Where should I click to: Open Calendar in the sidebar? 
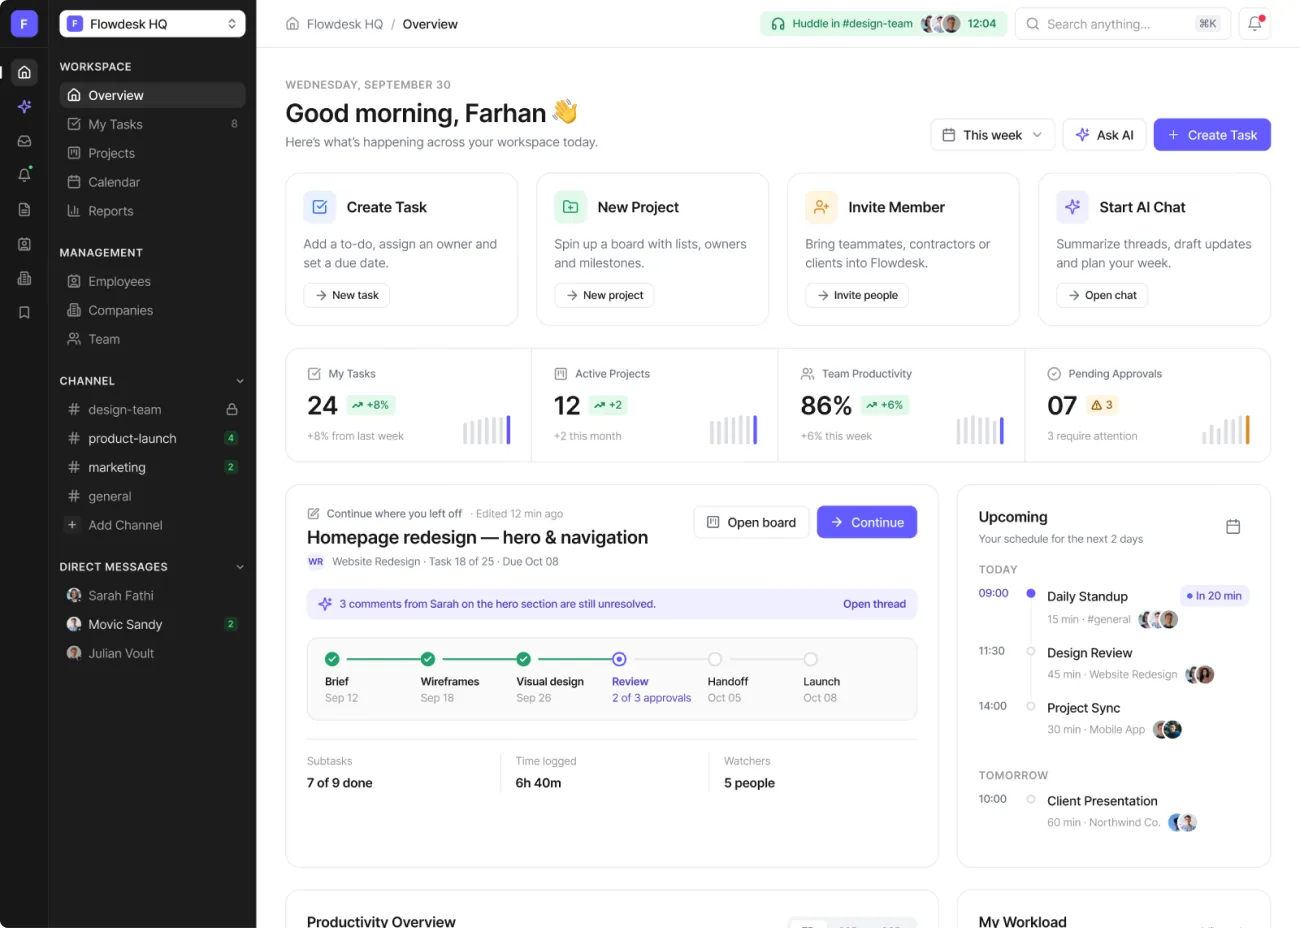(152, 182)
